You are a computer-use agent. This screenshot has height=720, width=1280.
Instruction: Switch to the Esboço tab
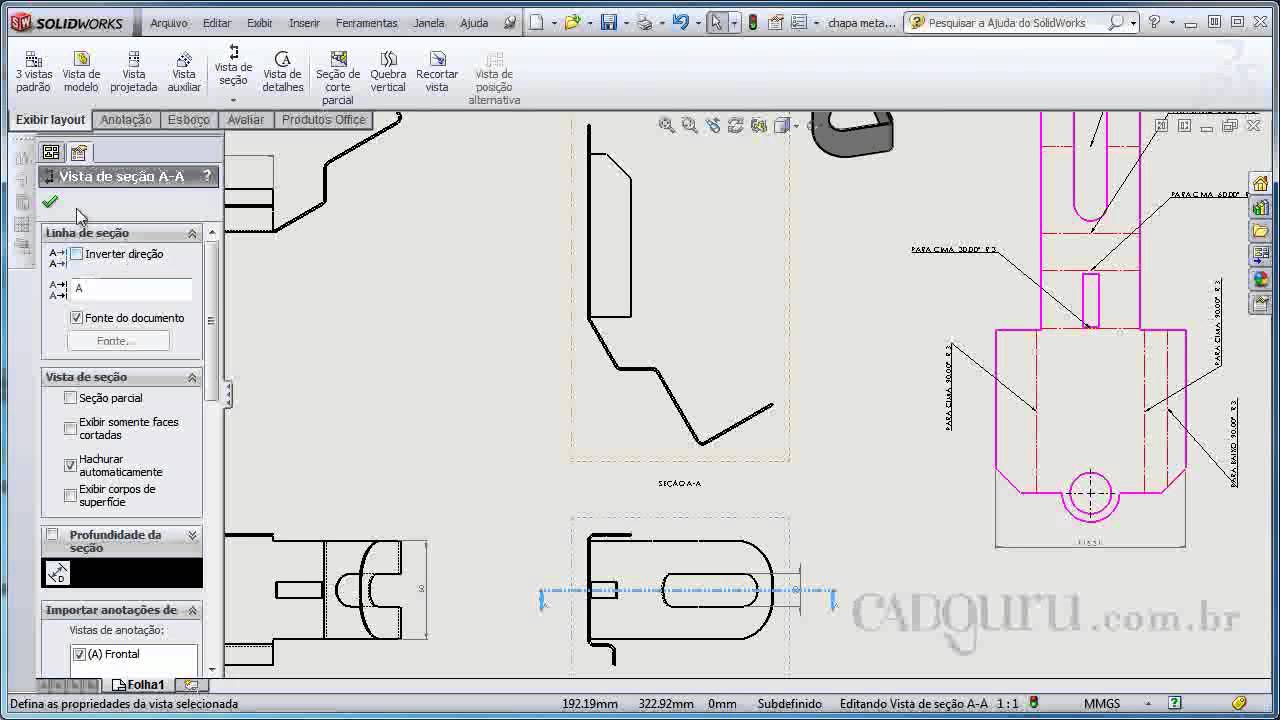(x=189, y=119)
